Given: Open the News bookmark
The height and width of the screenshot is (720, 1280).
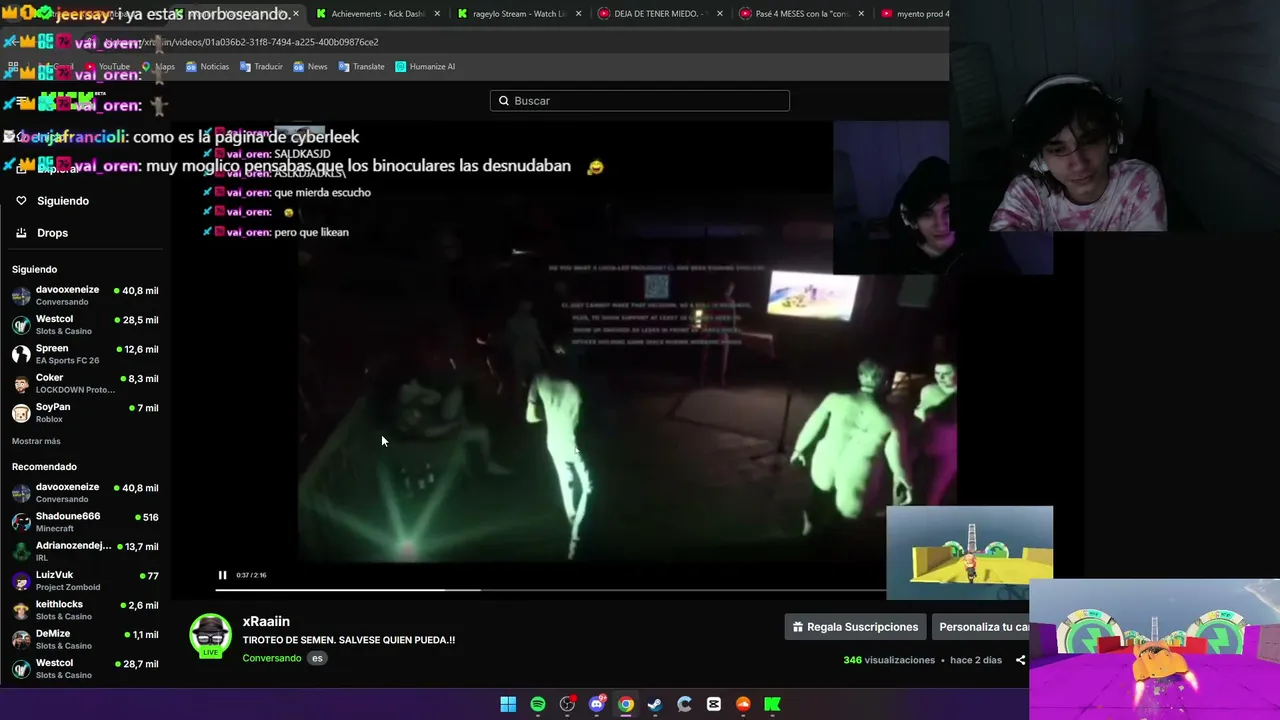Looking at the screenshot, I should click(x=310, y=67).
